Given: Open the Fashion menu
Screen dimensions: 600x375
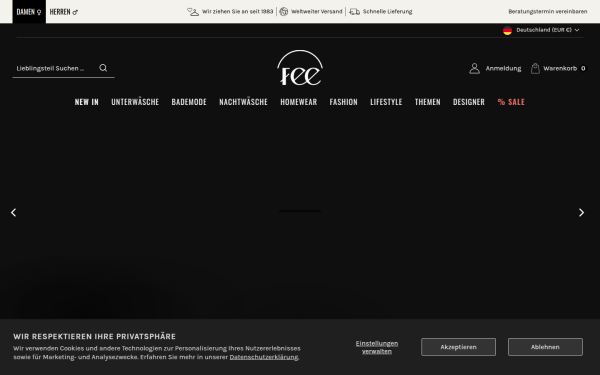Looking at the screenshot, I should pyautogui.click(x=344, y=102).
